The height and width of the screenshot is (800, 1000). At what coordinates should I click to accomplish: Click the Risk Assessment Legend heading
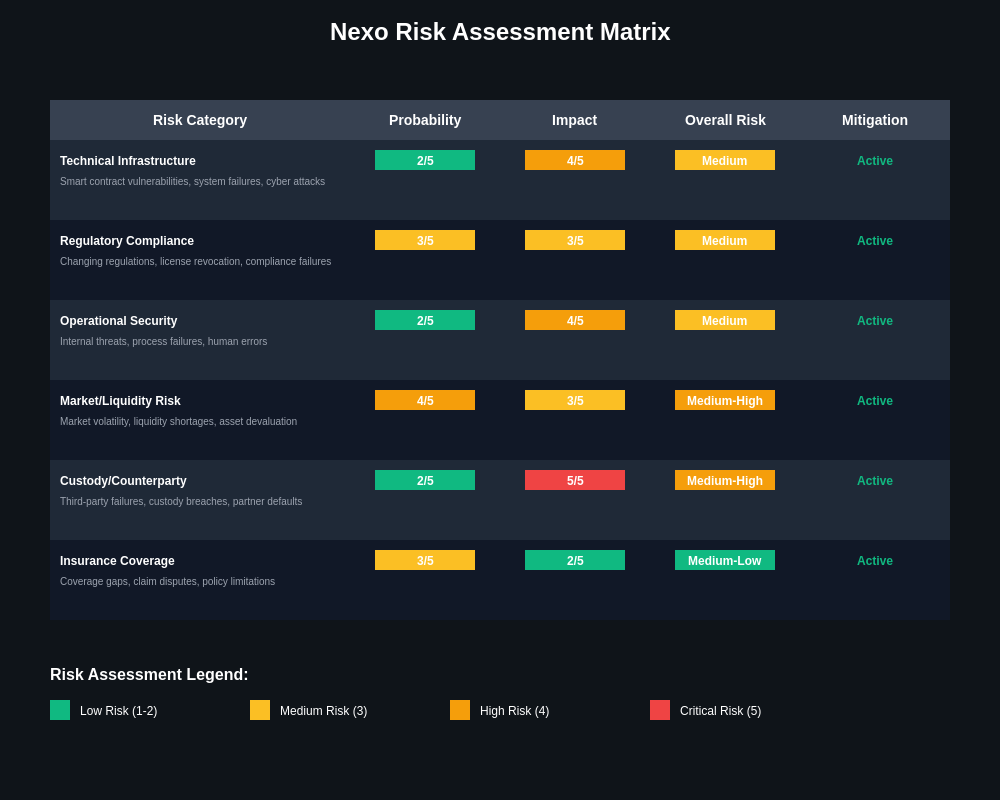[x=149, y=674]
